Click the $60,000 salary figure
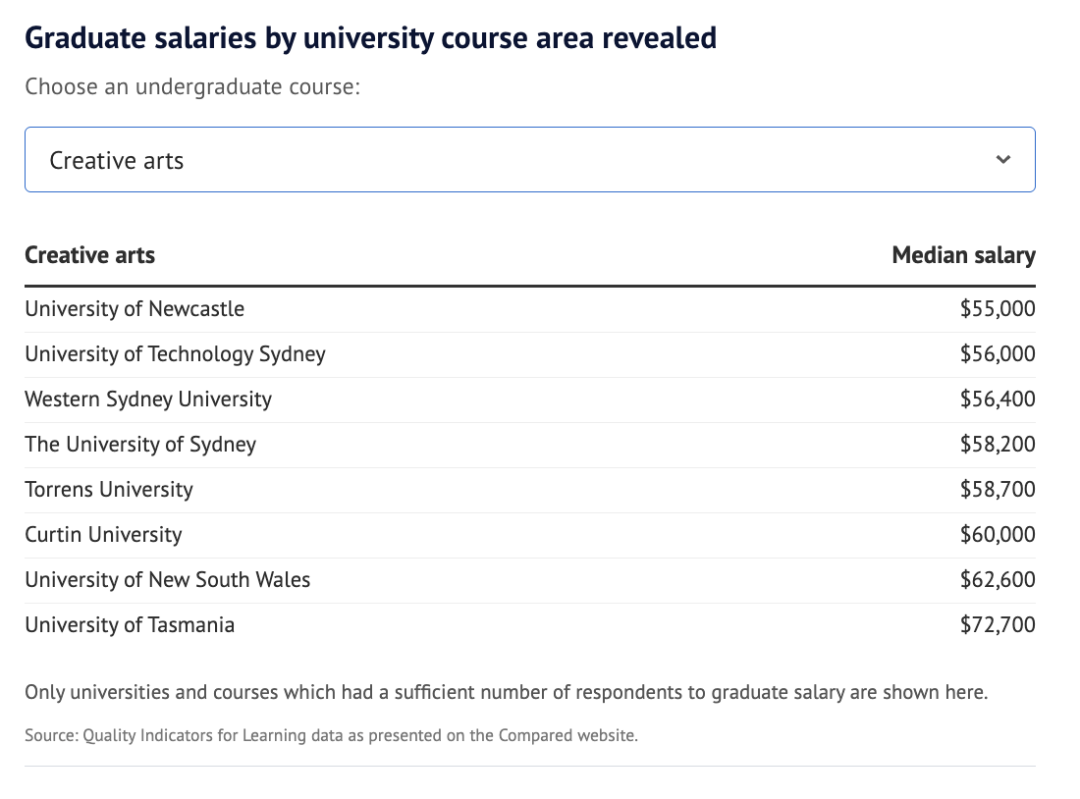This screenshot has width=1080, height=799. tap(997, 534)
